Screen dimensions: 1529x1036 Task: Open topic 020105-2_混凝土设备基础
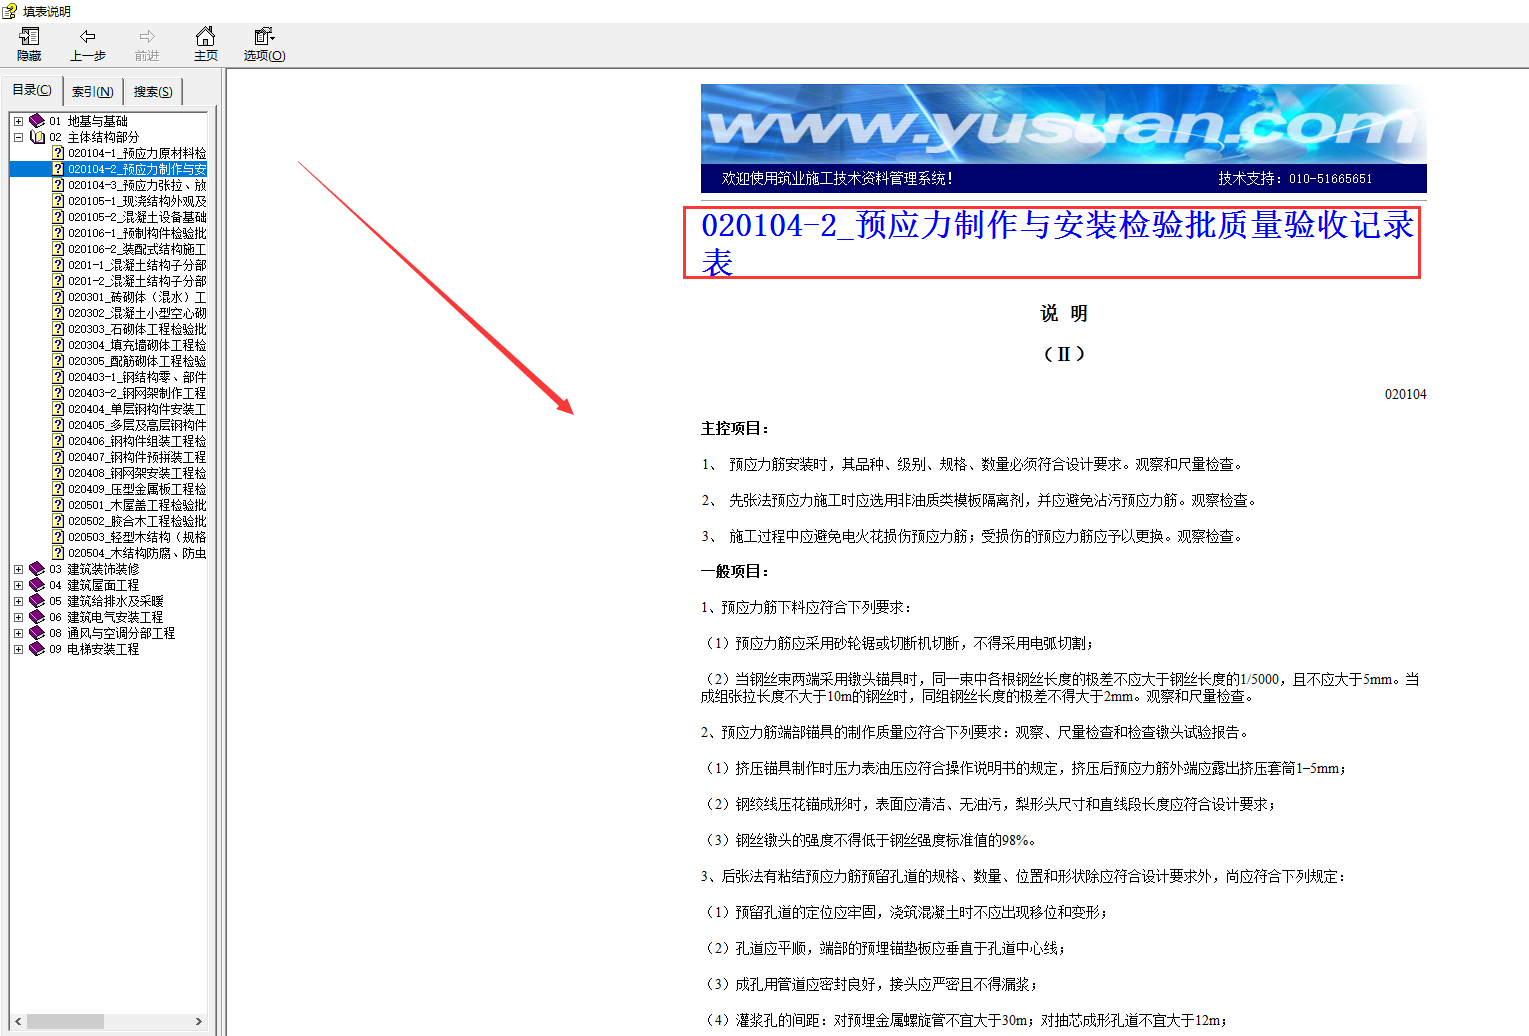137,217
